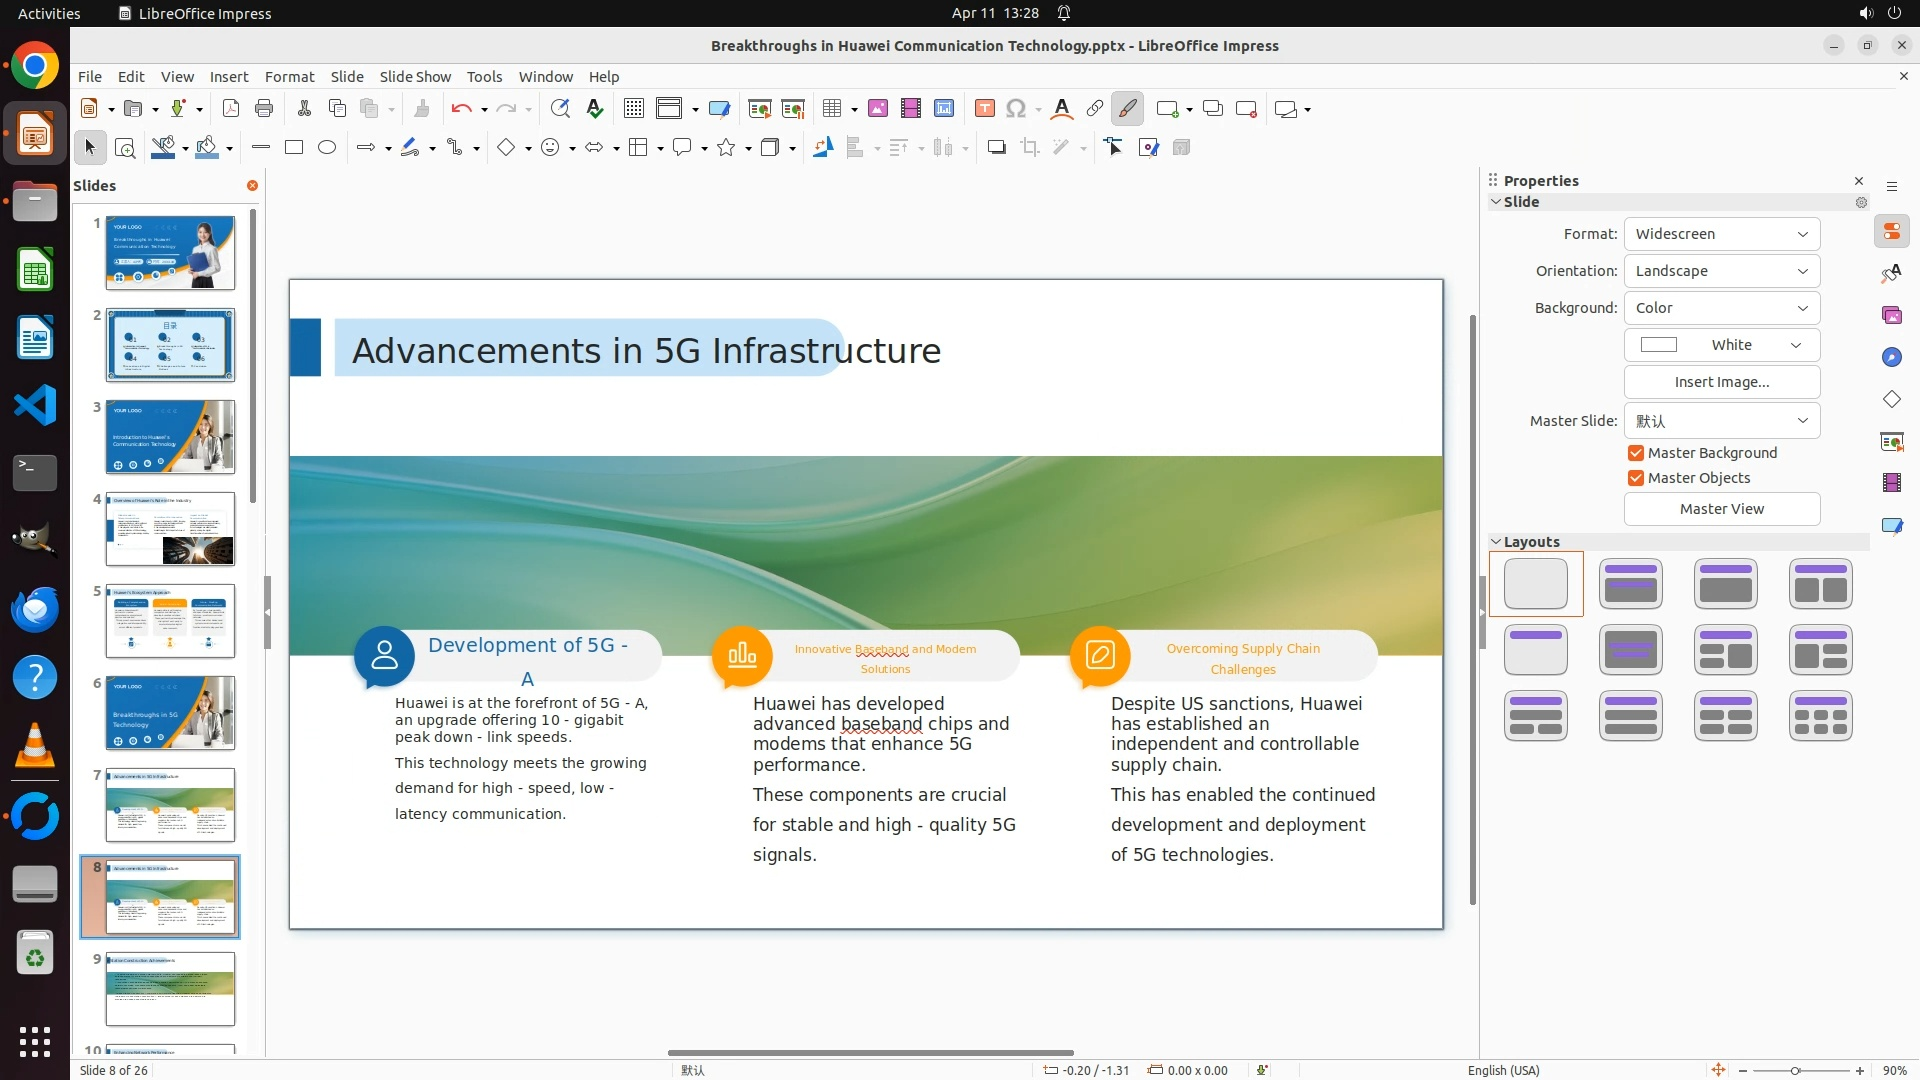Click the Insert Text Box icon
Viewport: 1920px width, 1080px height.
tap(985, 109)
